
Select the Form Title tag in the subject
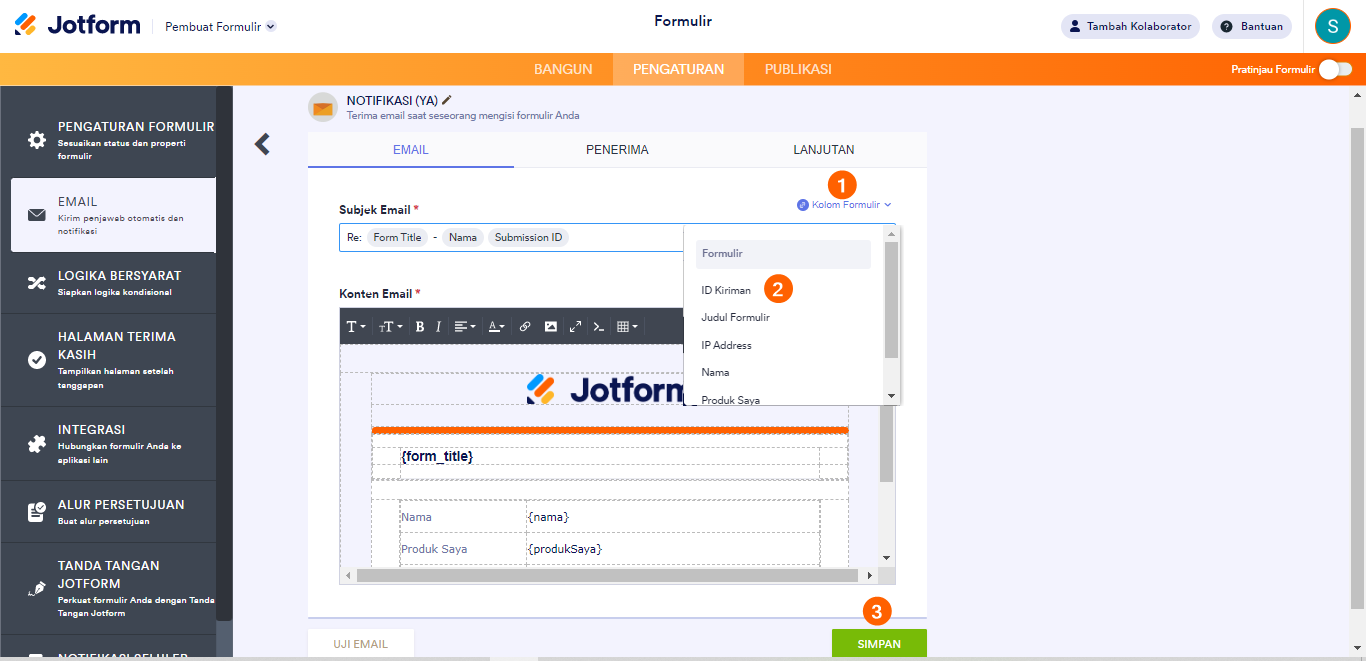397,237
